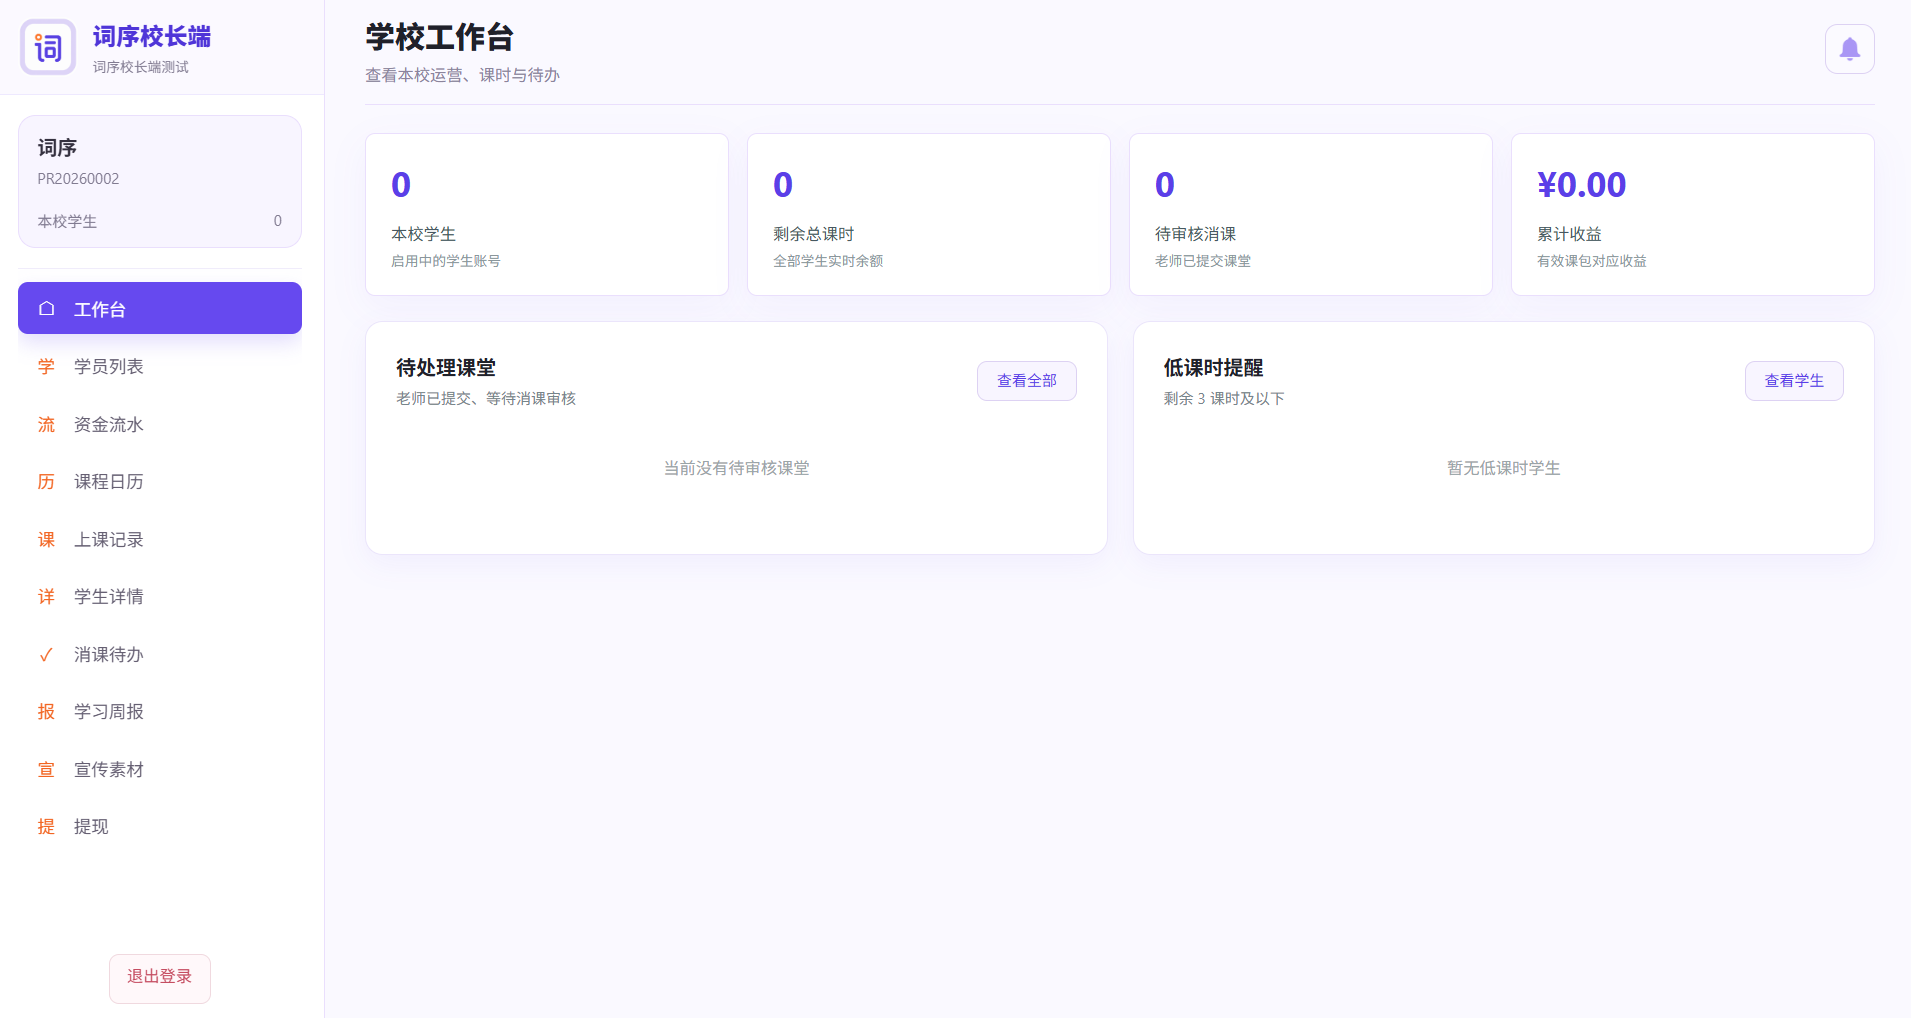Open 学员列表 in the sidebar
The height and width of the screenshot is (1019, 1911).
[x=160, y=367]
